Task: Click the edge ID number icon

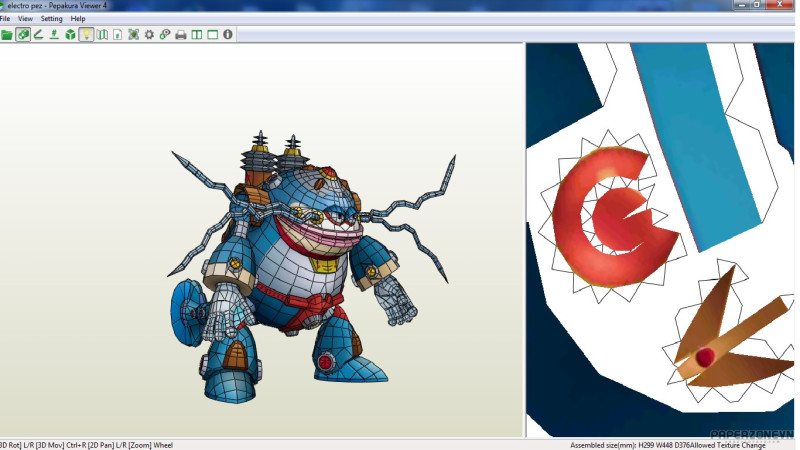Action: click(x=54, y=35)
